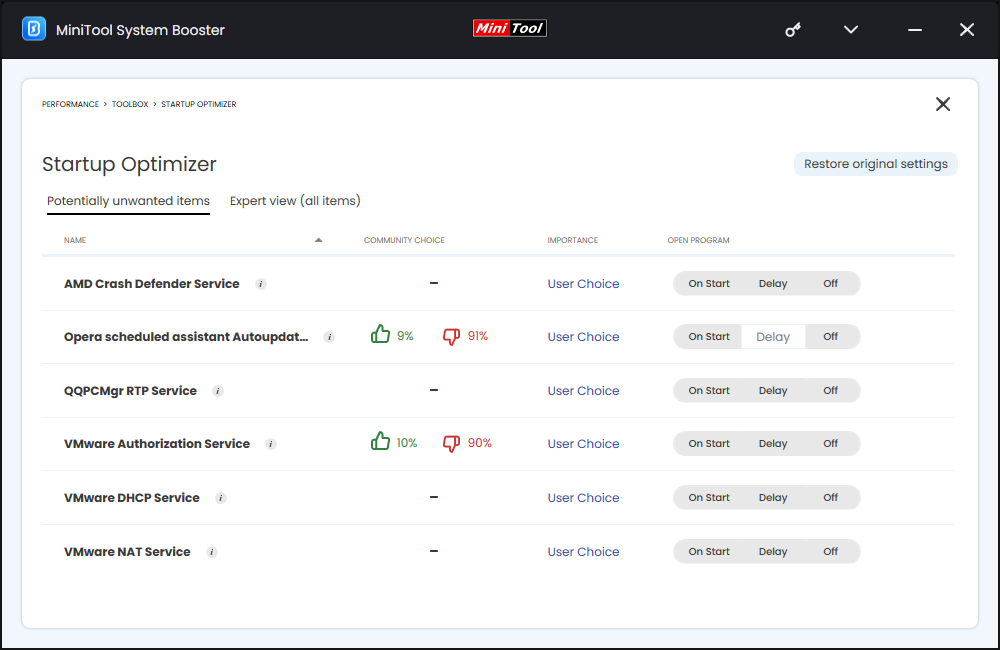
Task: Expand the title bar chevron menu
Action: coord(851,29)
